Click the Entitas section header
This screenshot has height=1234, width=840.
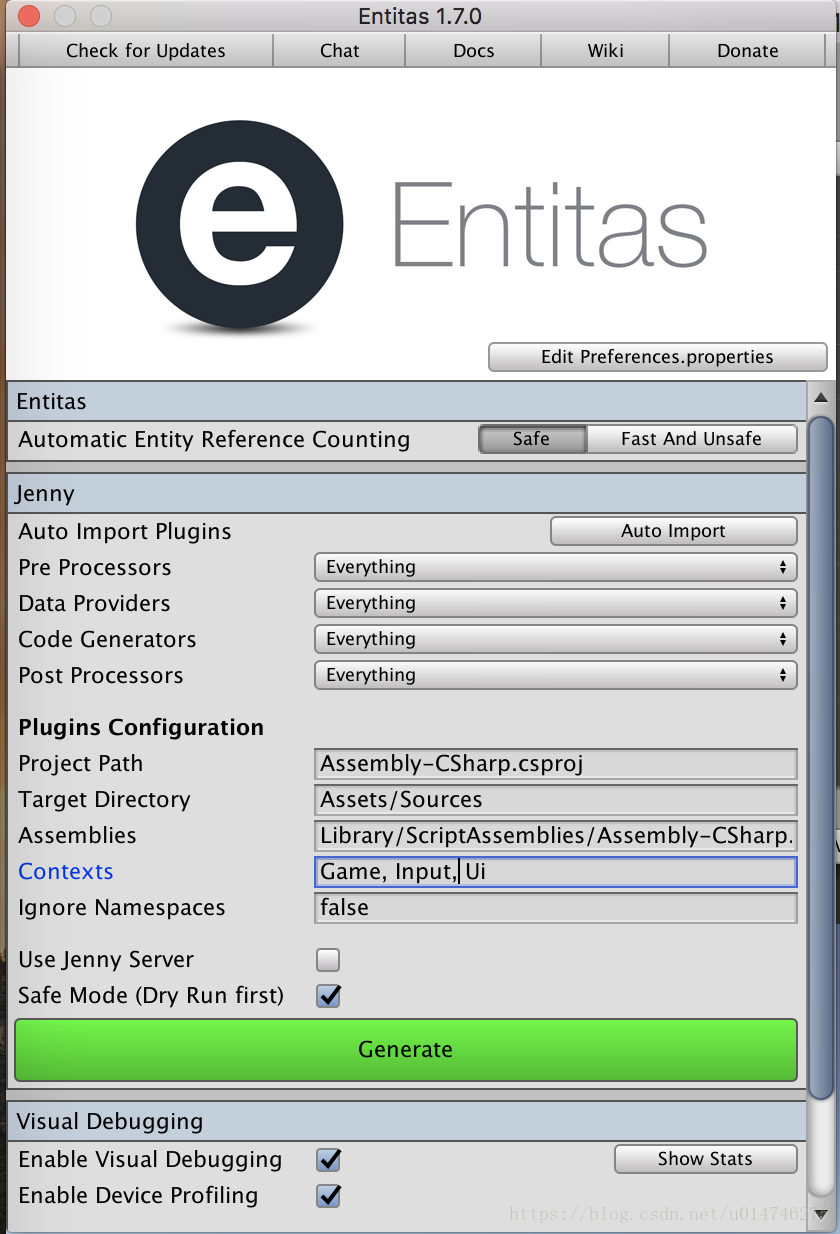pyautogui.click(x=406, y=402)
